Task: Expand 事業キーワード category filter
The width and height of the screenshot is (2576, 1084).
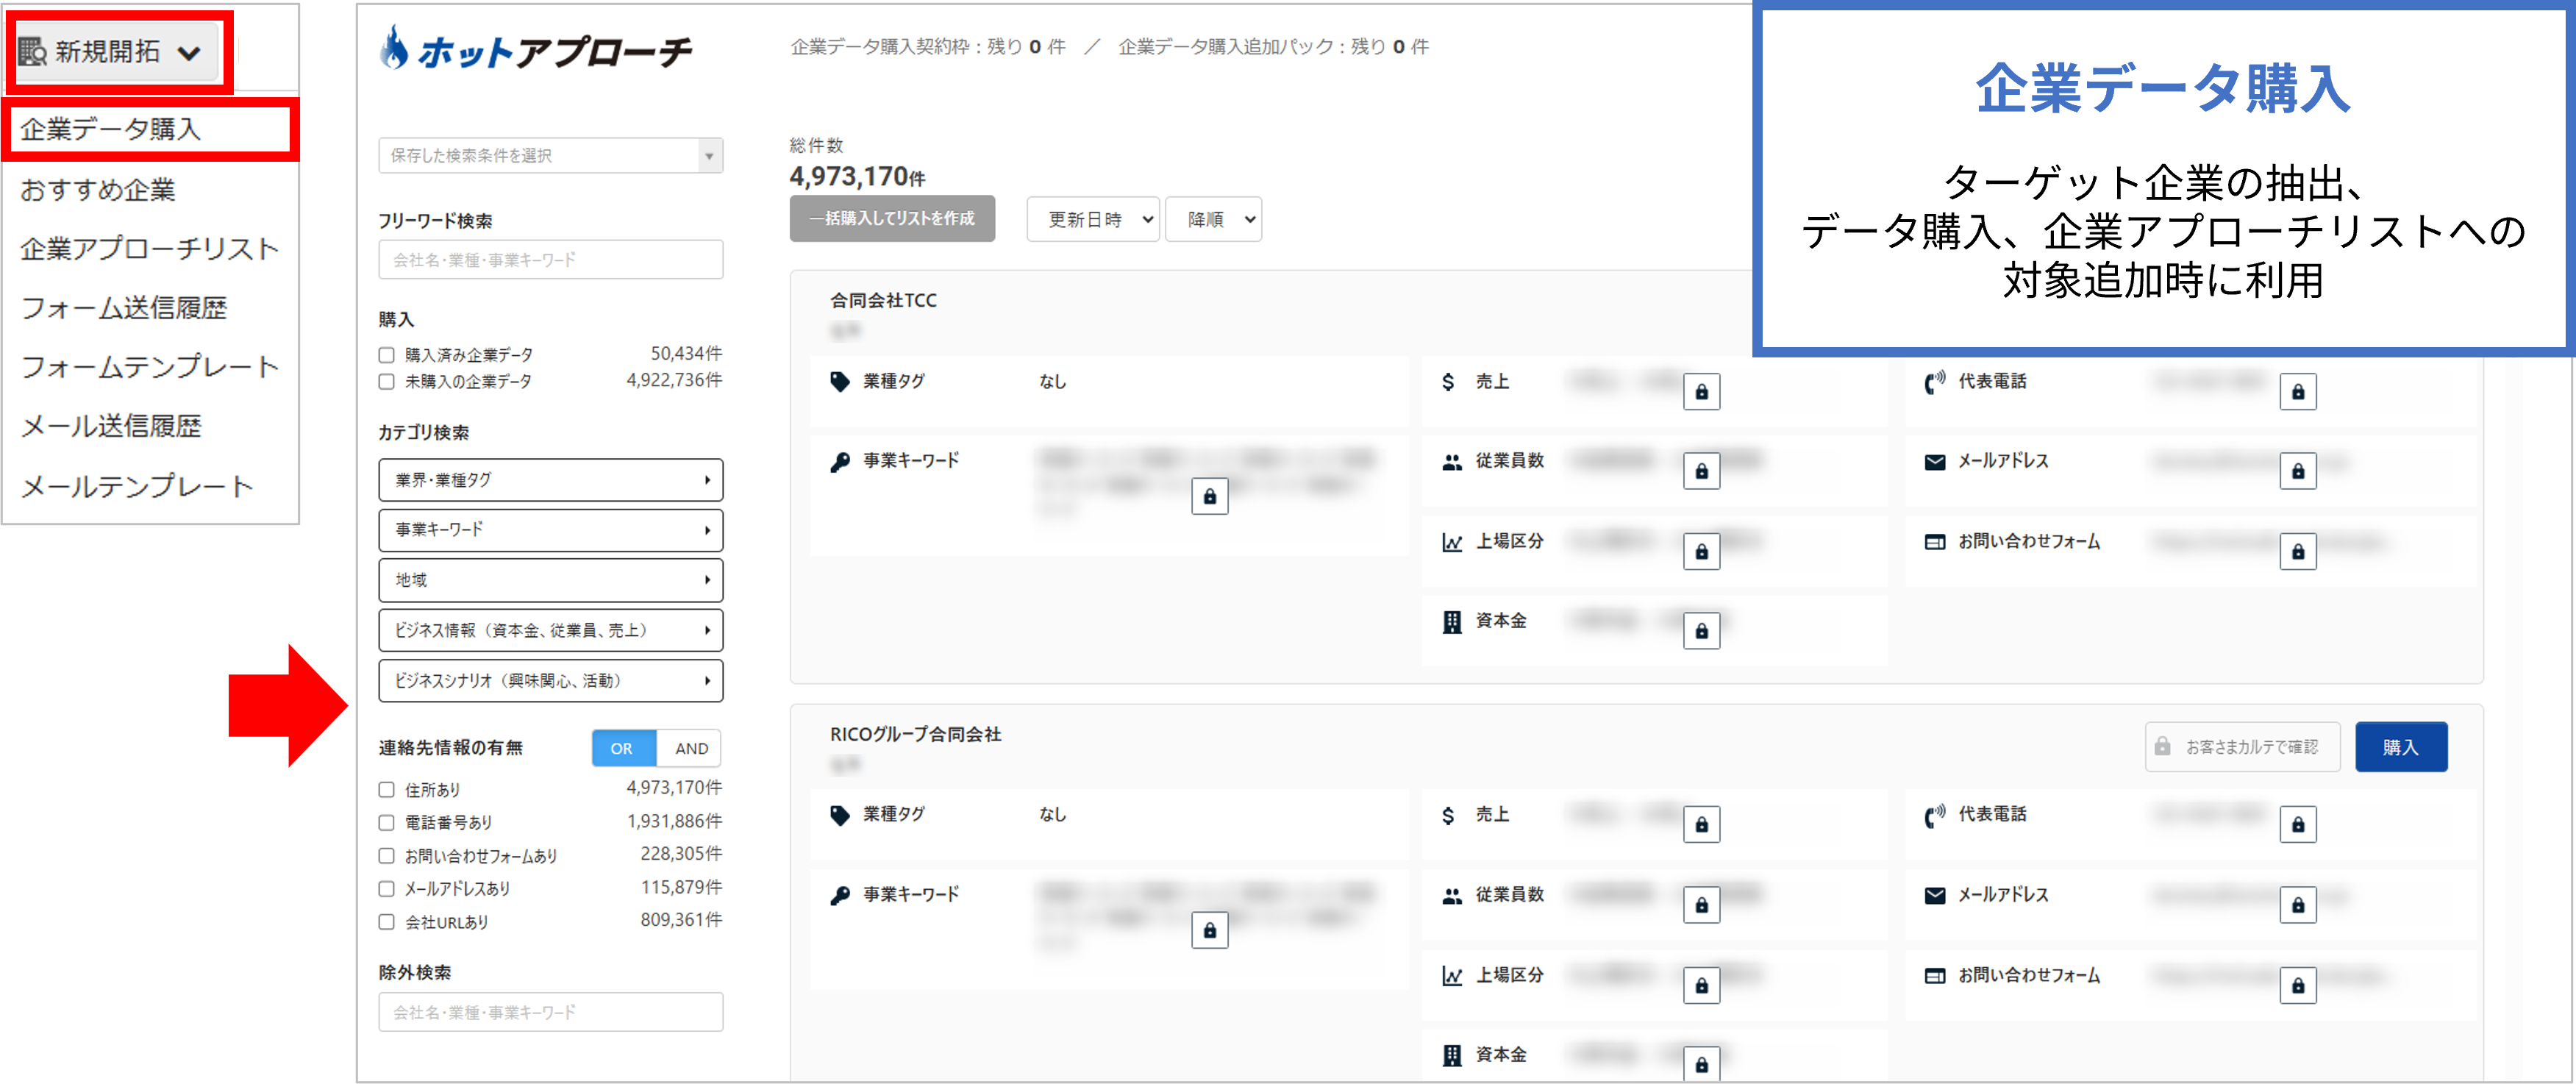Action: click(x=551, y=530)
